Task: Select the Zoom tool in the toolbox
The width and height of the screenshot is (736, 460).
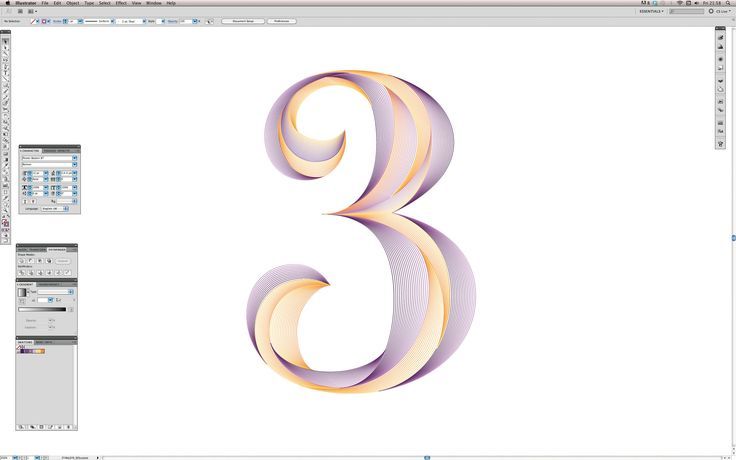Action: tap(5, 215)
